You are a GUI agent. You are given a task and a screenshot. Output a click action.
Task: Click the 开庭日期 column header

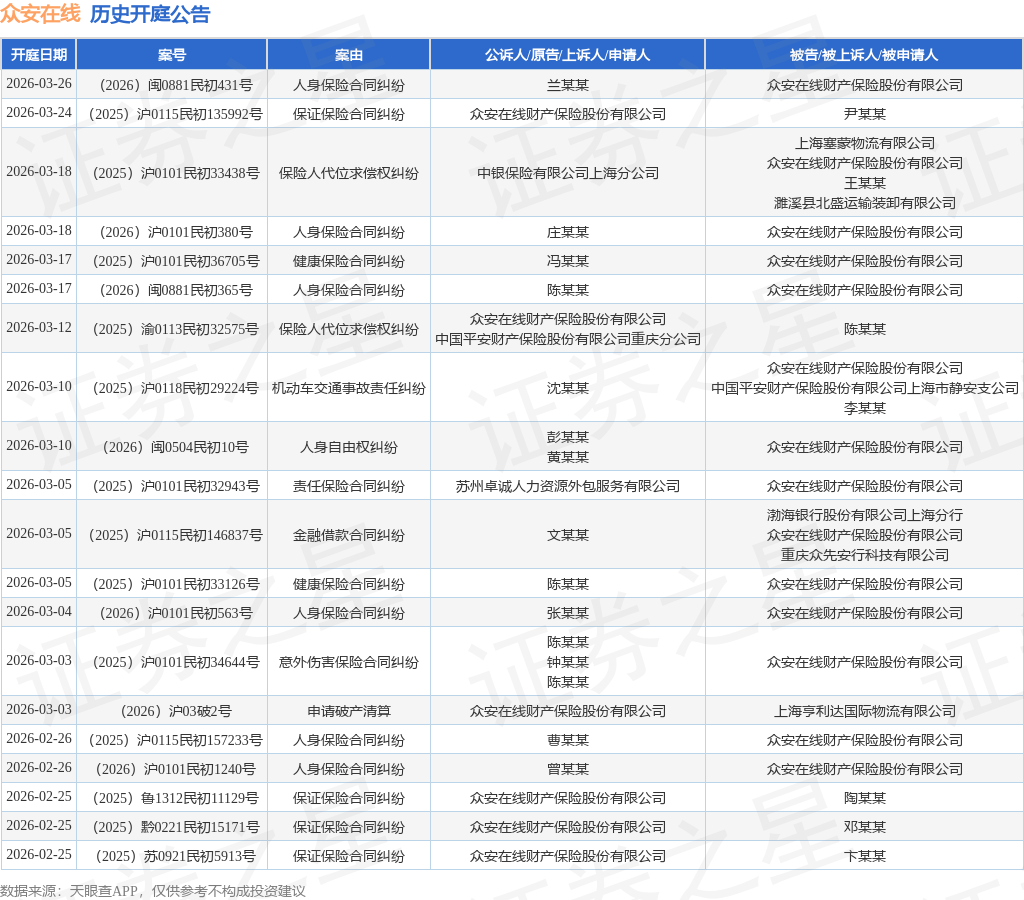(39, 55)
